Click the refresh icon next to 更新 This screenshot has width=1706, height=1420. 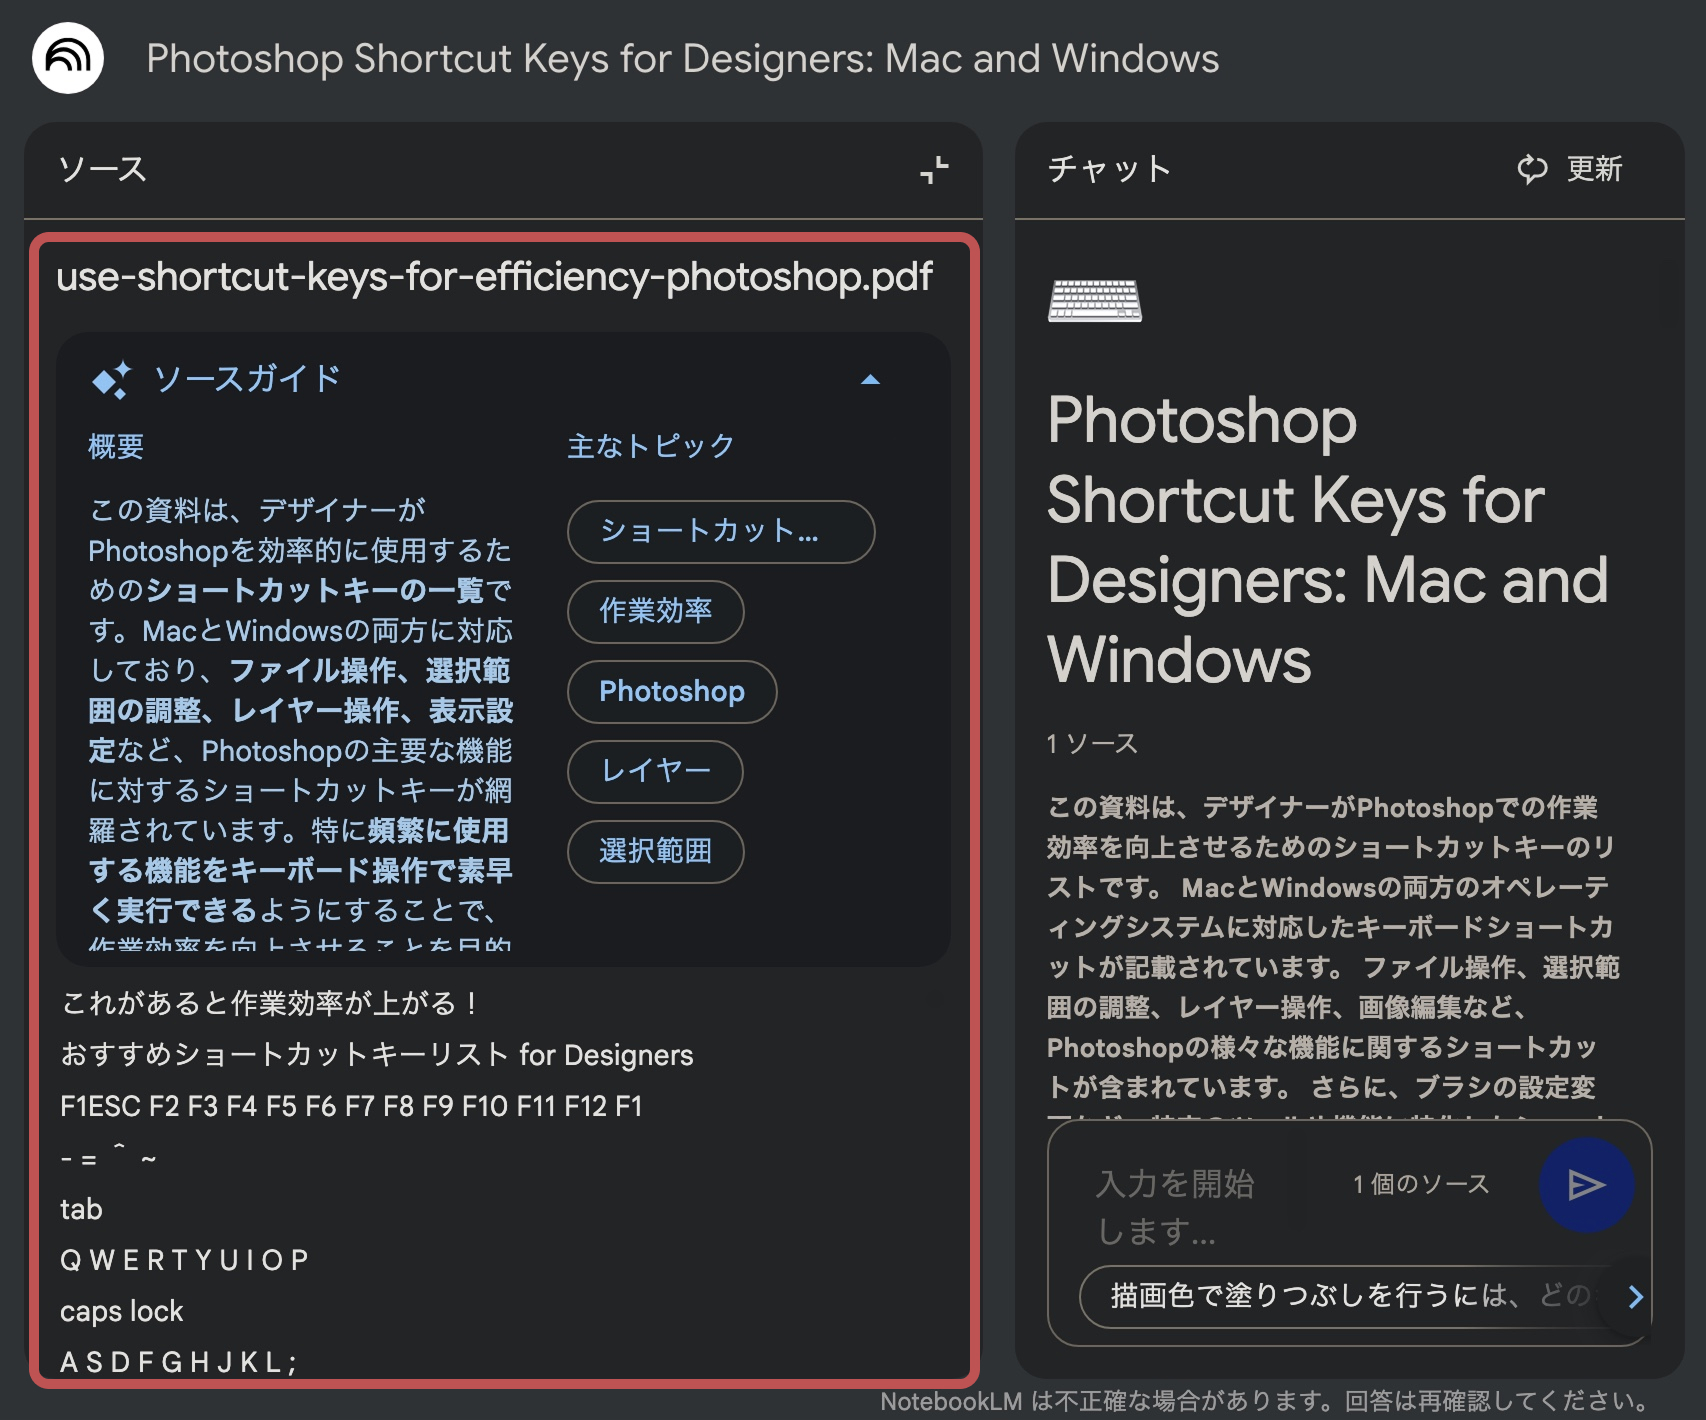(1532, 169)
